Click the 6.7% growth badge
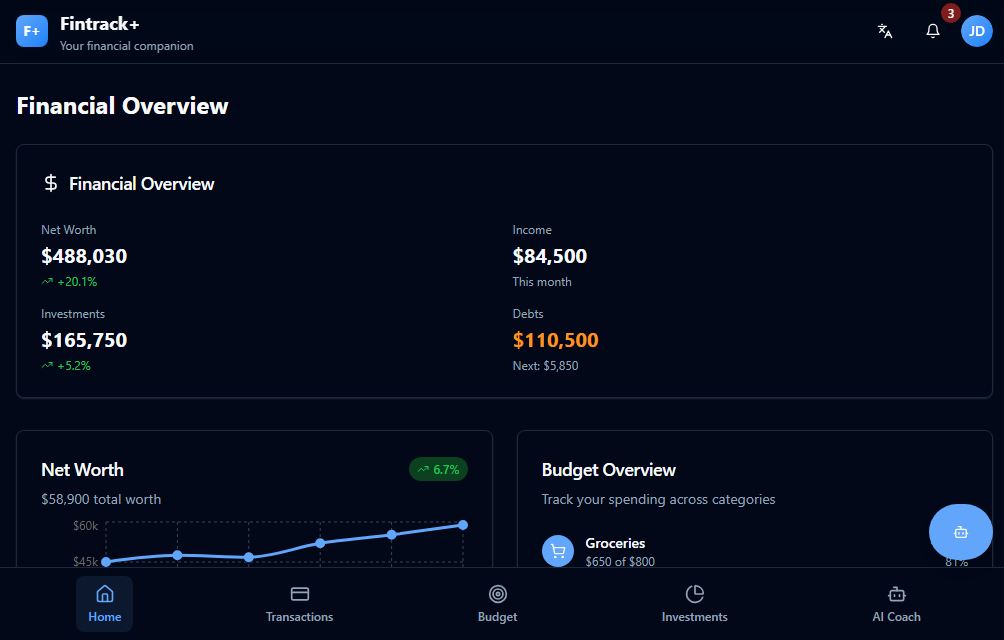1004x640 pixels. pos(438,469)
